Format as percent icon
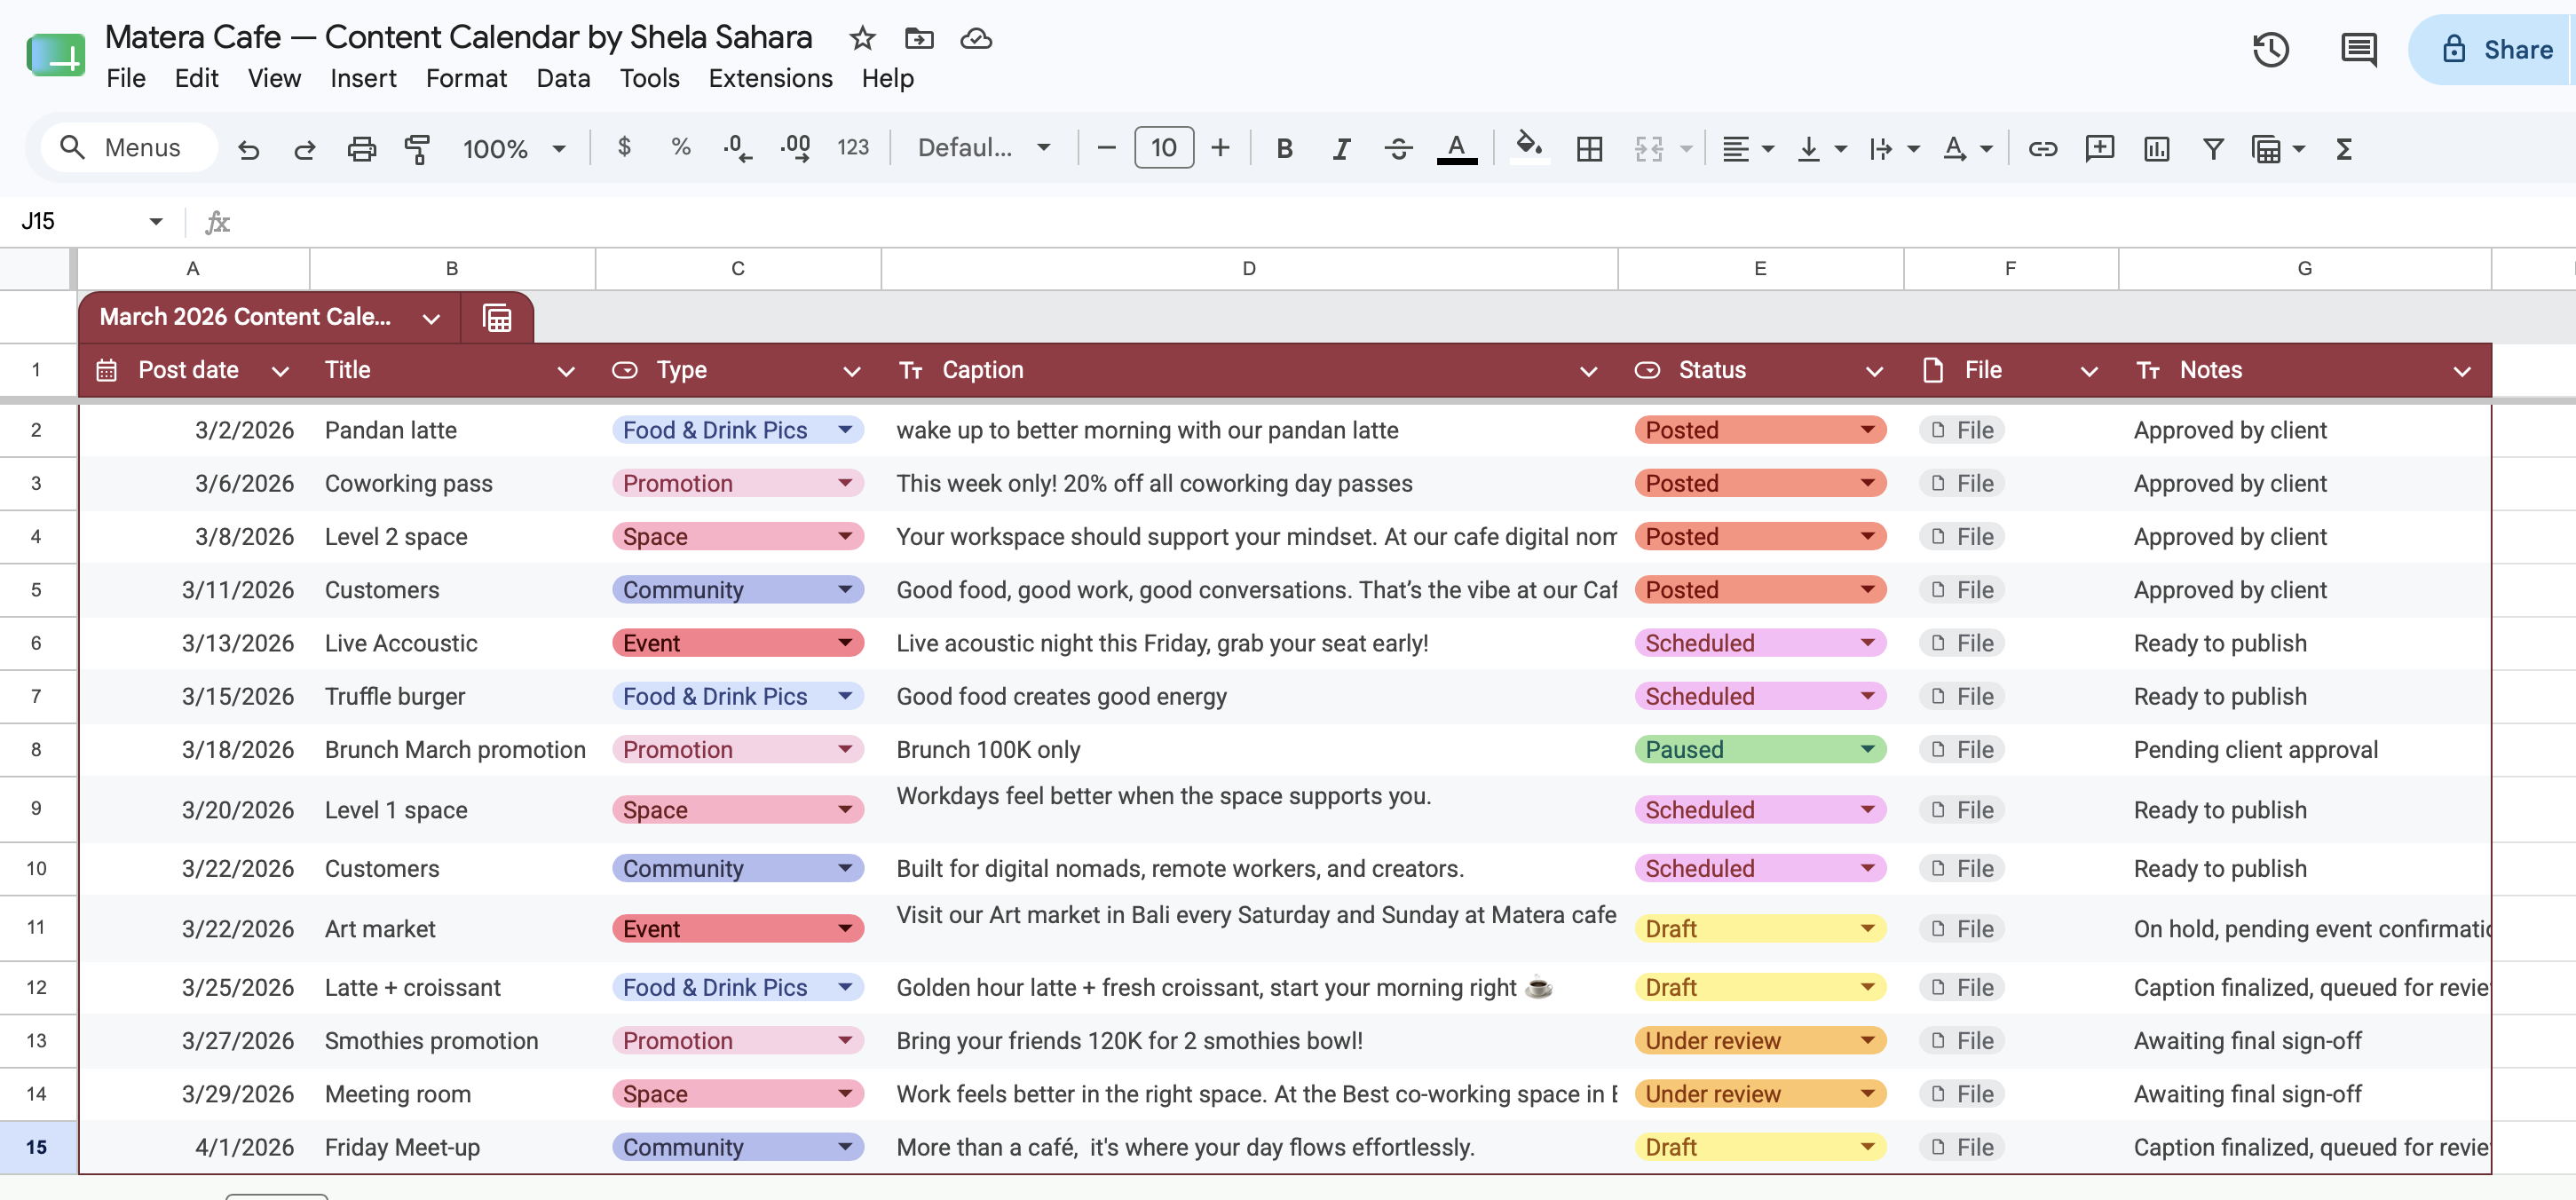The image size is (2576, 1200). pyautogui.click(x=681, y=148)
